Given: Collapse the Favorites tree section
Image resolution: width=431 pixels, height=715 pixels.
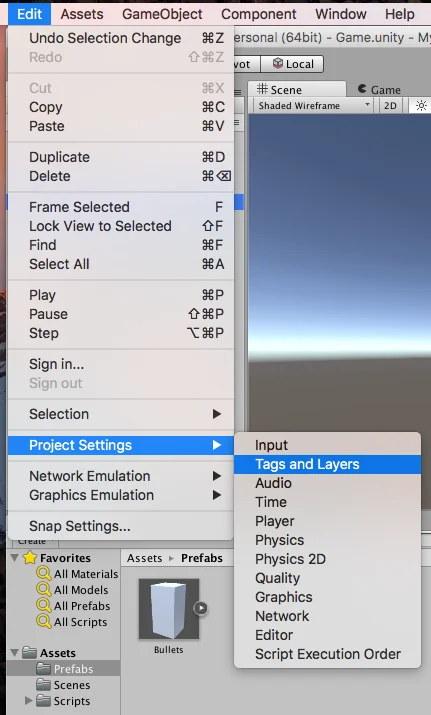Looking at the screenshot, I should (15, 557).
